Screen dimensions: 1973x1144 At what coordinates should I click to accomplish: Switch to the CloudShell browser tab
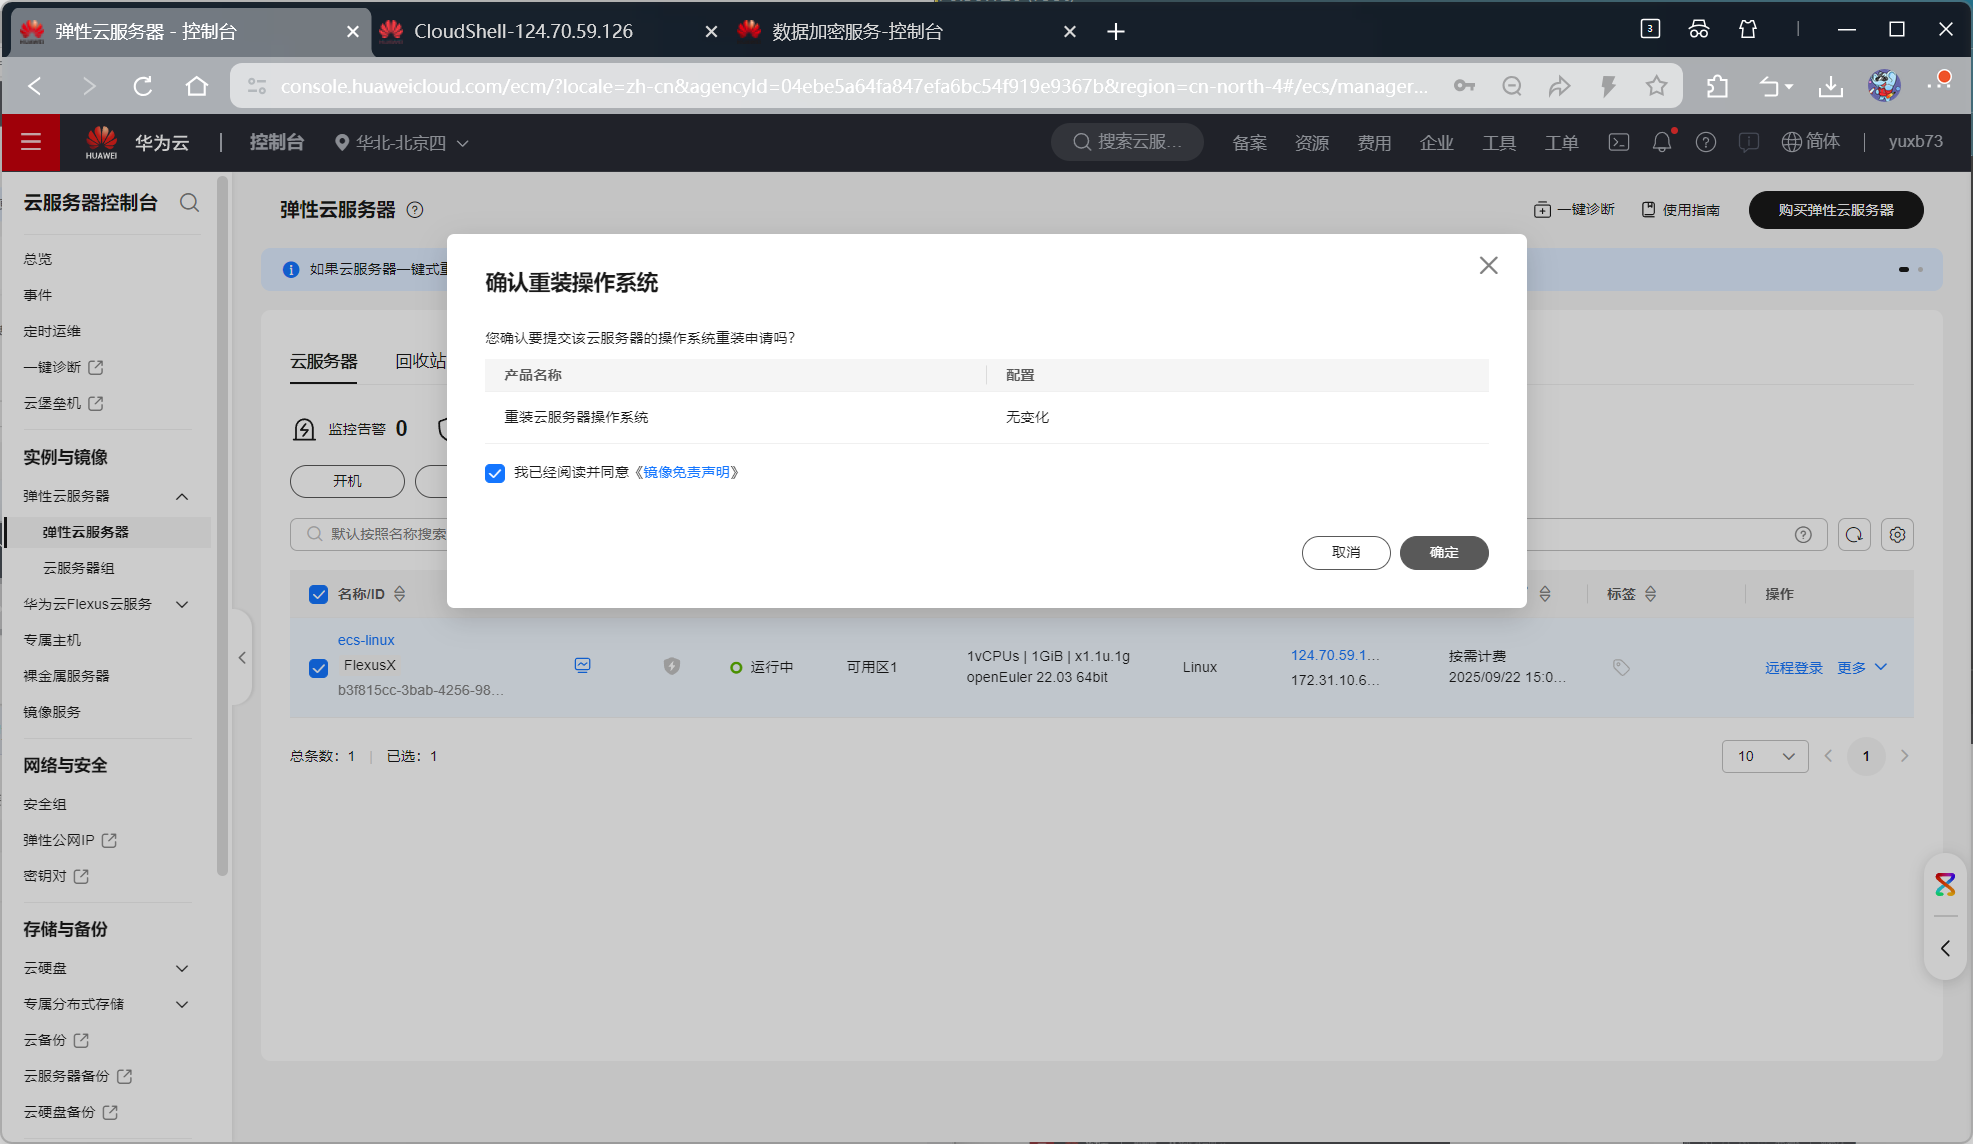[x=523, y=31]
